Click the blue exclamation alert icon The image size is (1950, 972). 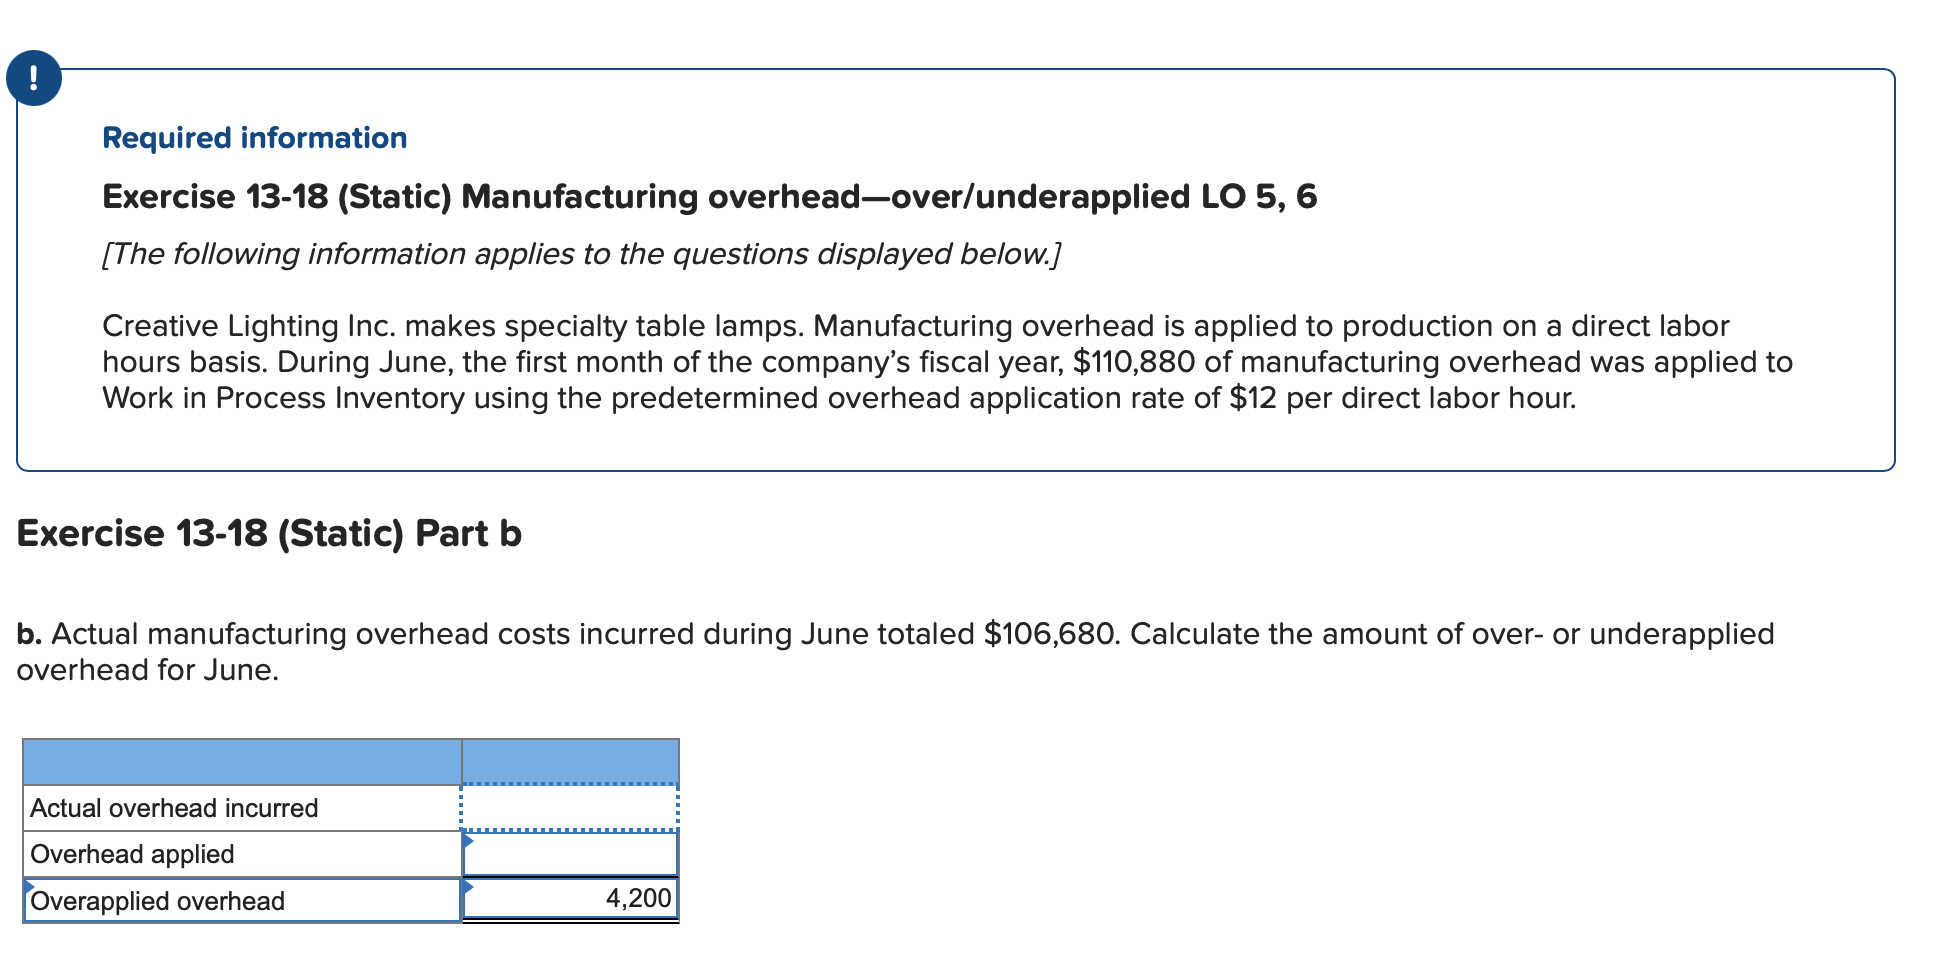(x=33, y=79)
